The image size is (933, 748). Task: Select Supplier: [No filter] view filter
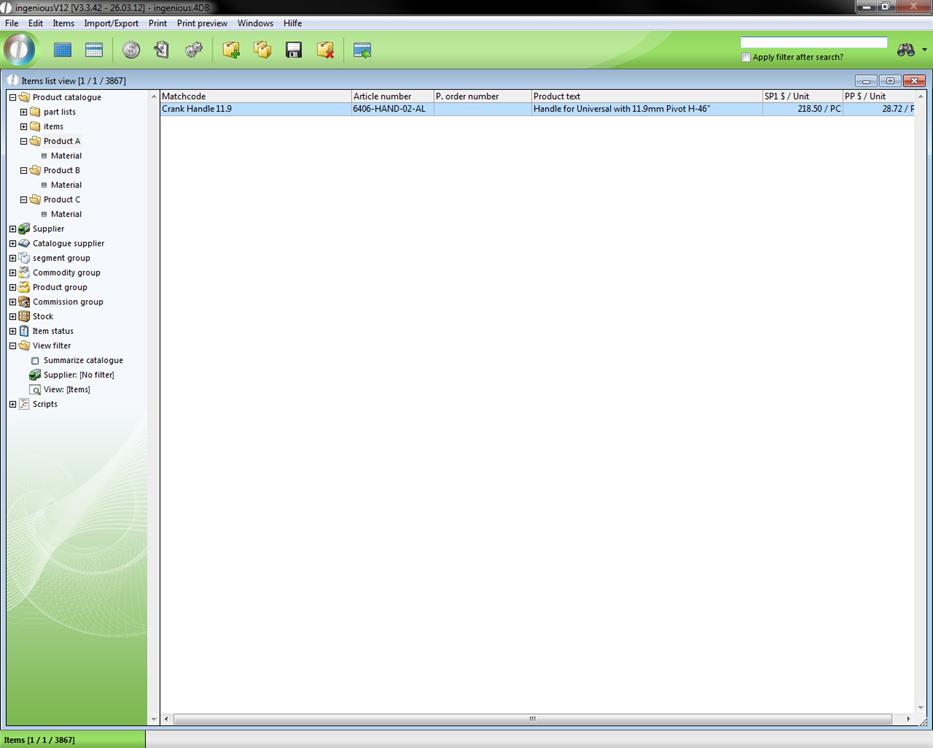[78, 375]
